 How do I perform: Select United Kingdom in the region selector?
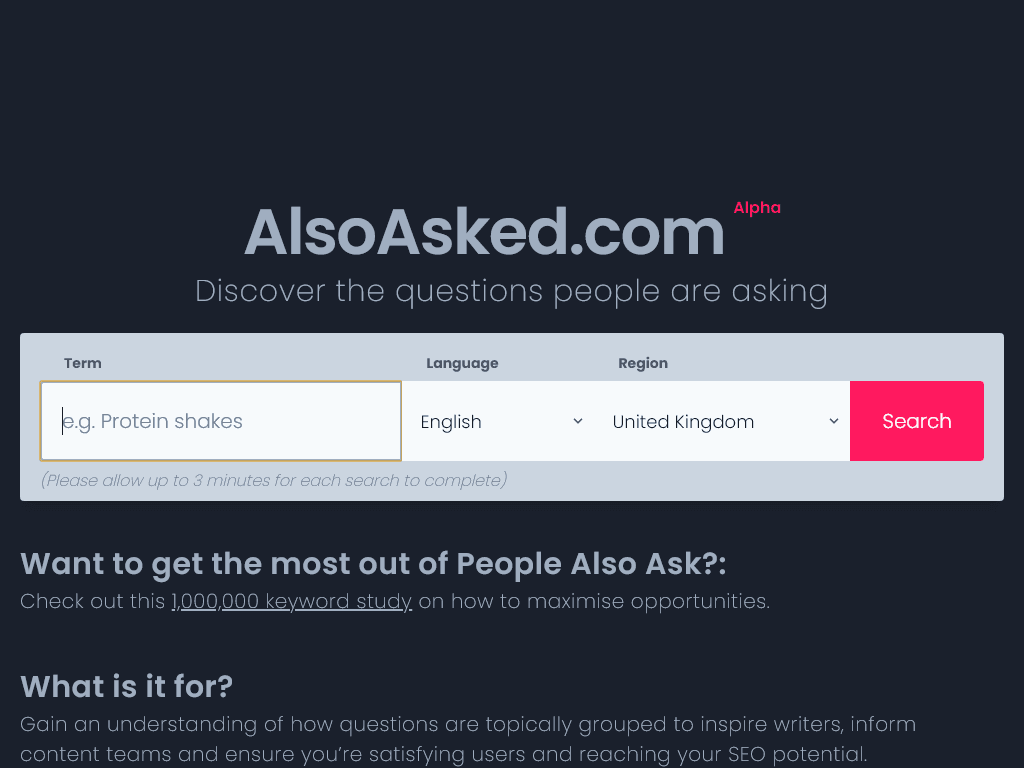coord(684,421)
